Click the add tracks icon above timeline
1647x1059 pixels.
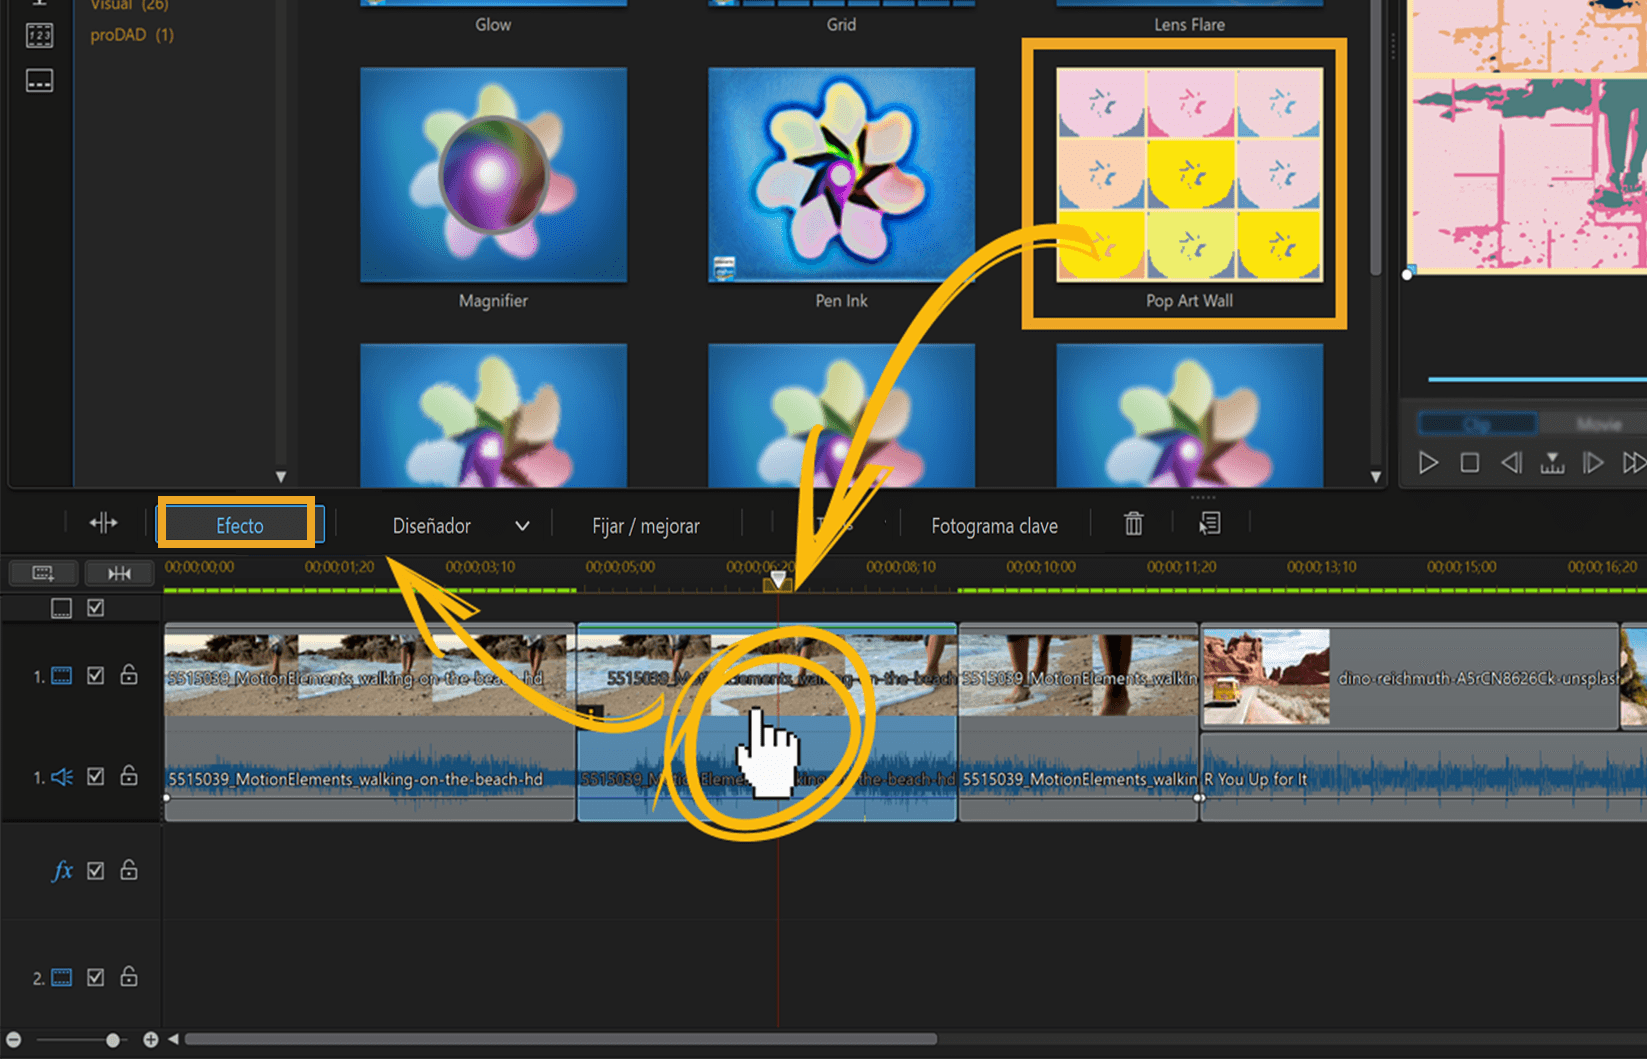(x=43, y=573)
